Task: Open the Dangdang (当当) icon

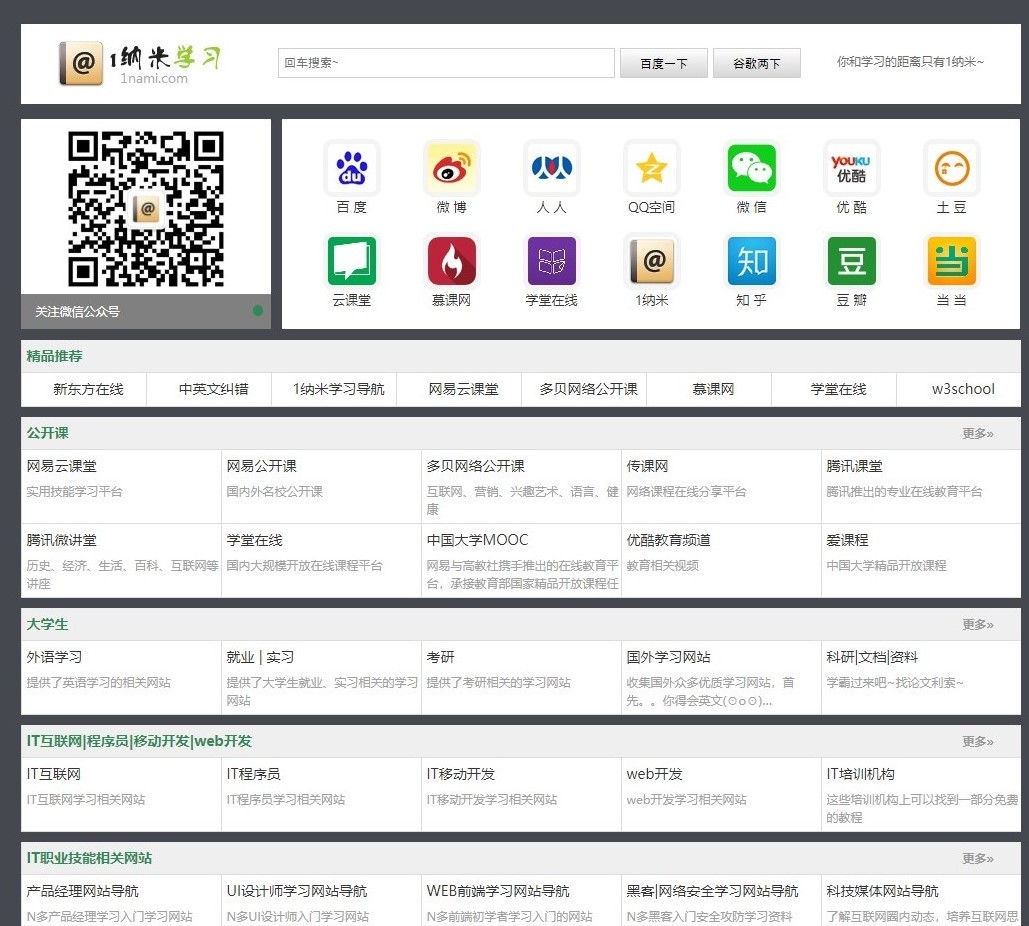Action: [952, 261]
